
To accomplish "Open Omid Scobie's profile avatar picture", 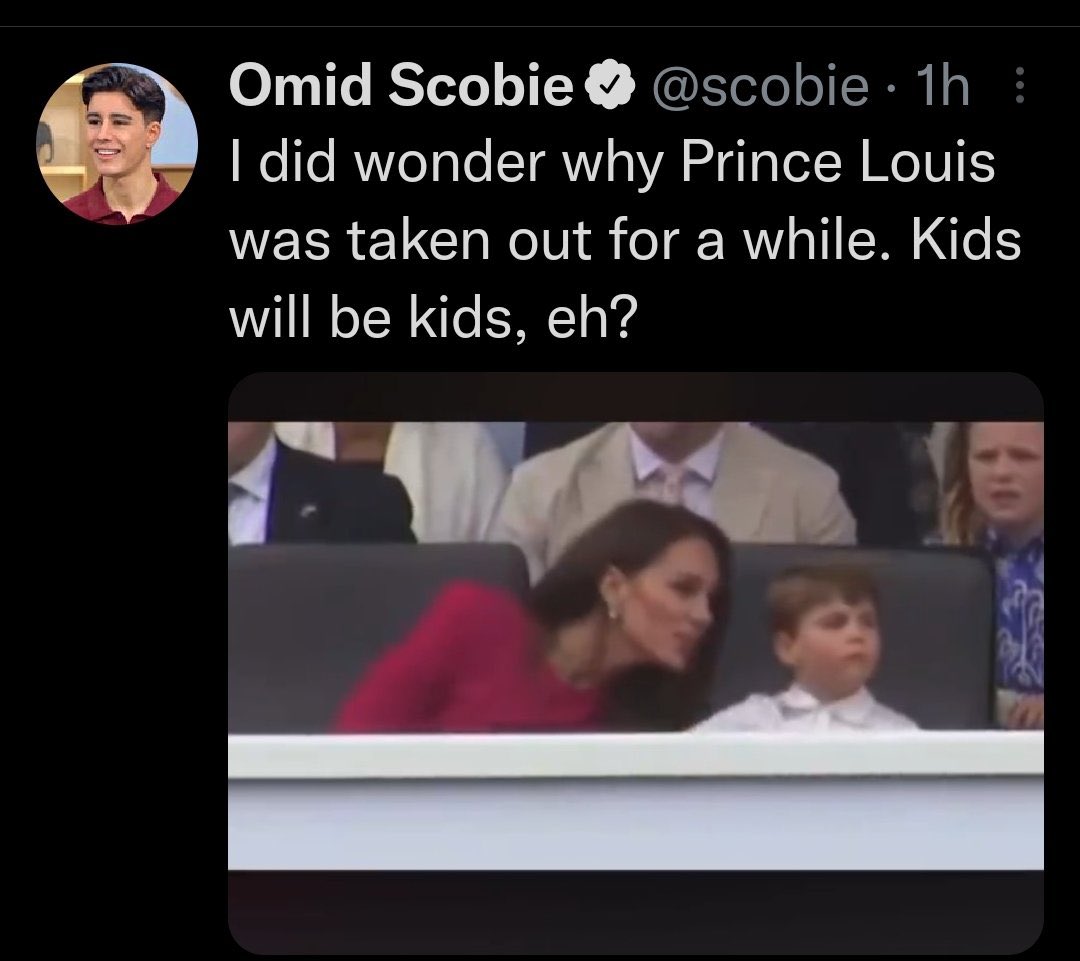I will click(x=117, y=143).
